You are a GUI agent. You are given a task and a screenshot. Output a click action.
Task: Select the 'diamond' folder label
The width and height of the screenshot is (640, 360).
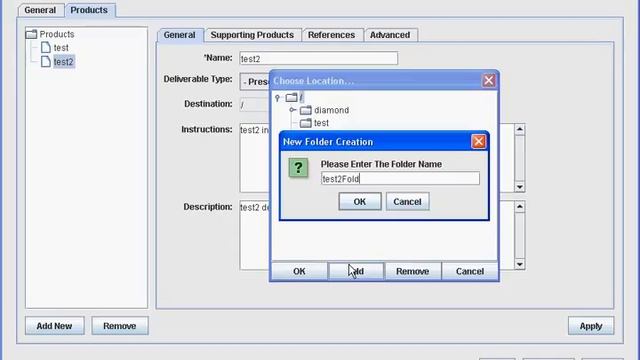331,110
